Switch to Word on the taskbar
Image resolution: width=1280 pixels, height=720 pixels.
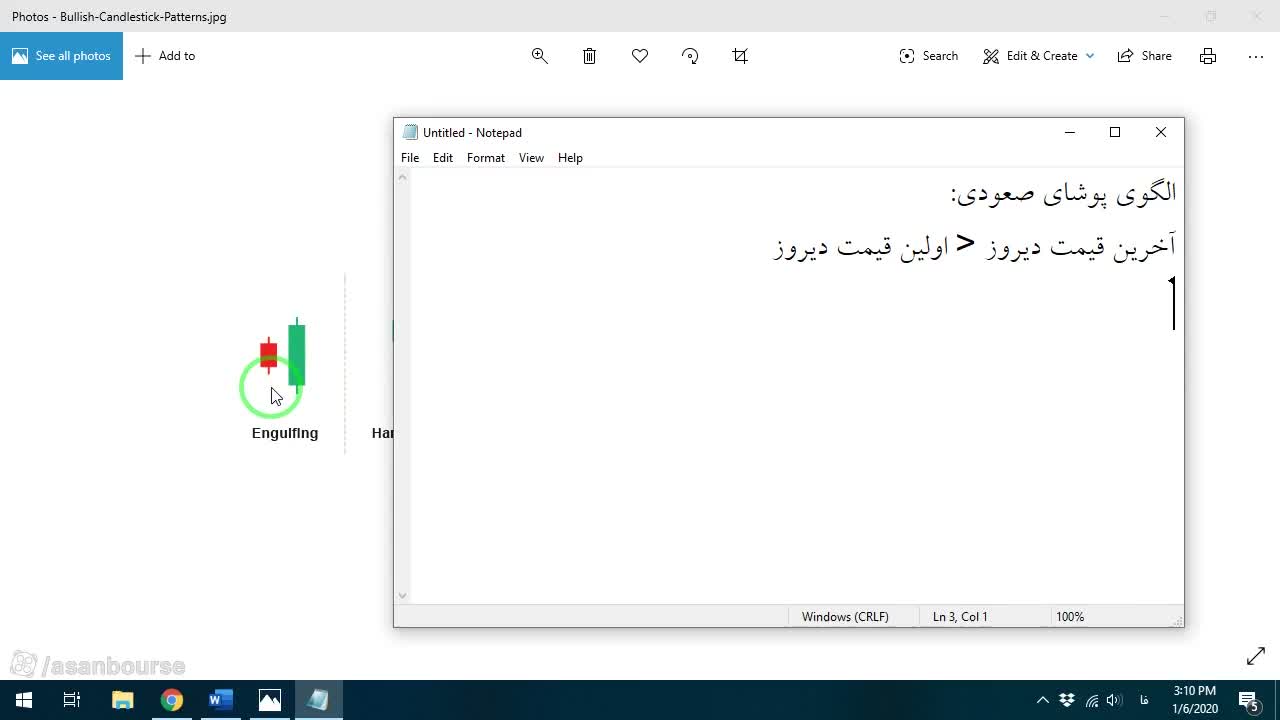click(x=220, y=700)
